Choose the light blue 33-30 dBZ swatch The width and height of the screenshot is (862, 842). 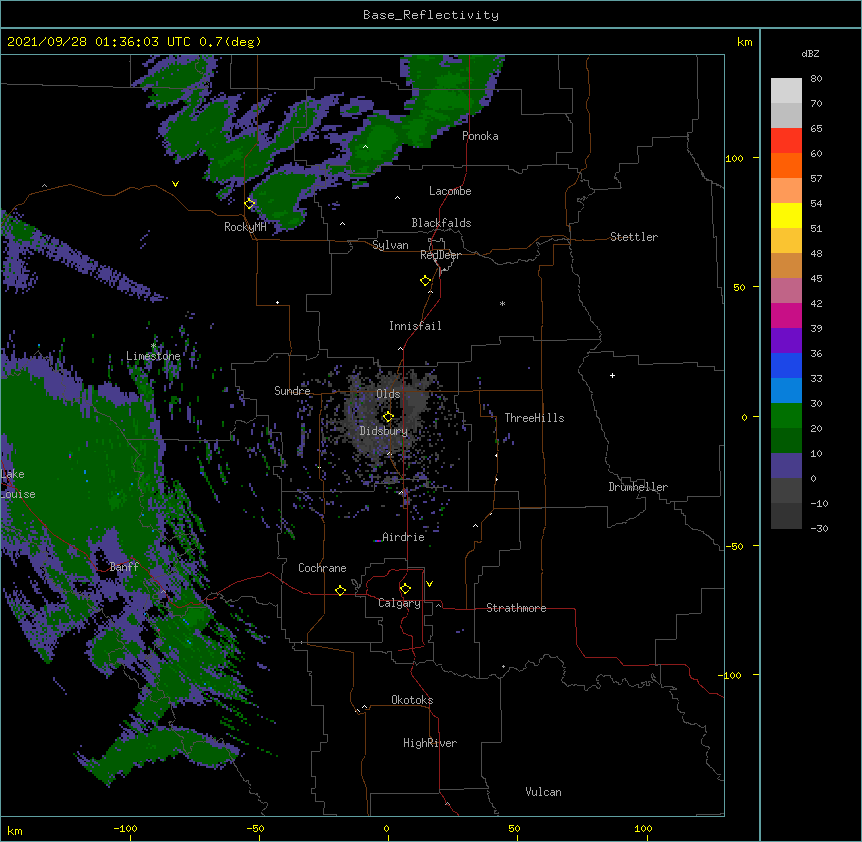coord(786,391)
